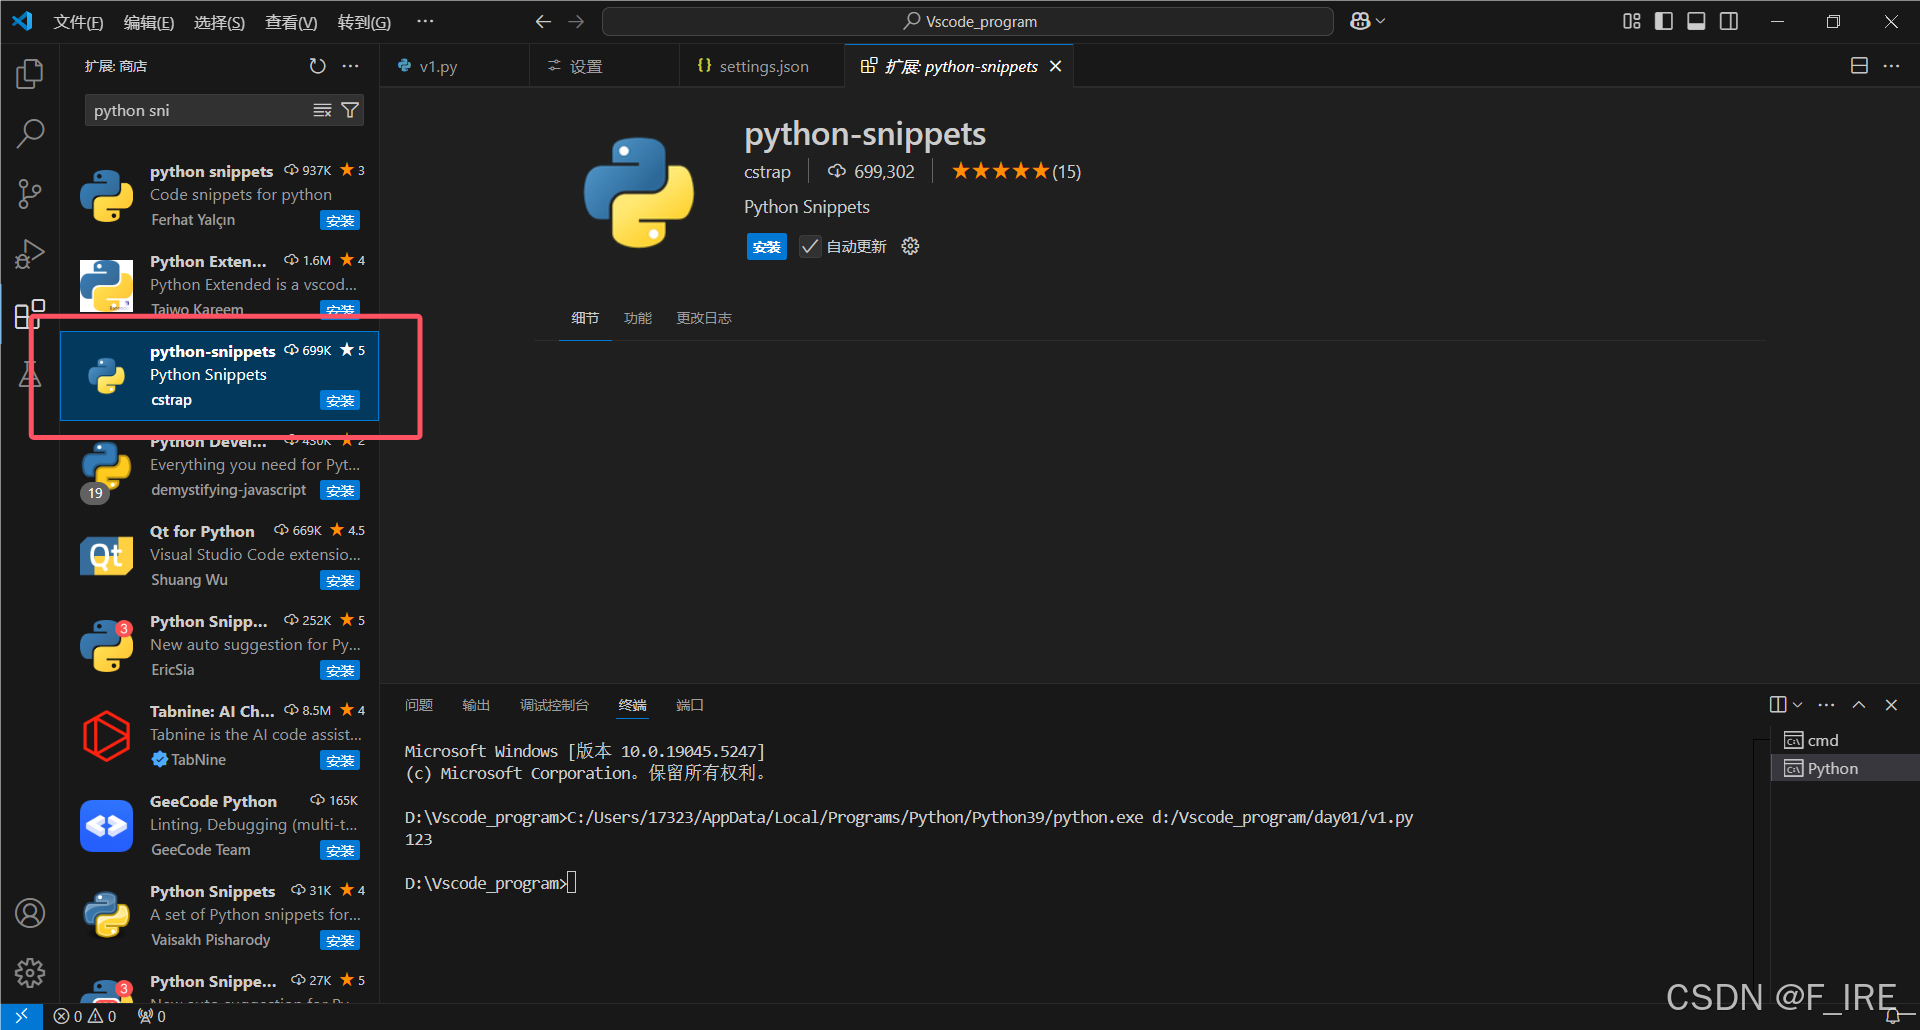
Task: Open extension settings gear next to auto update
Action: (x=910, y=246)
